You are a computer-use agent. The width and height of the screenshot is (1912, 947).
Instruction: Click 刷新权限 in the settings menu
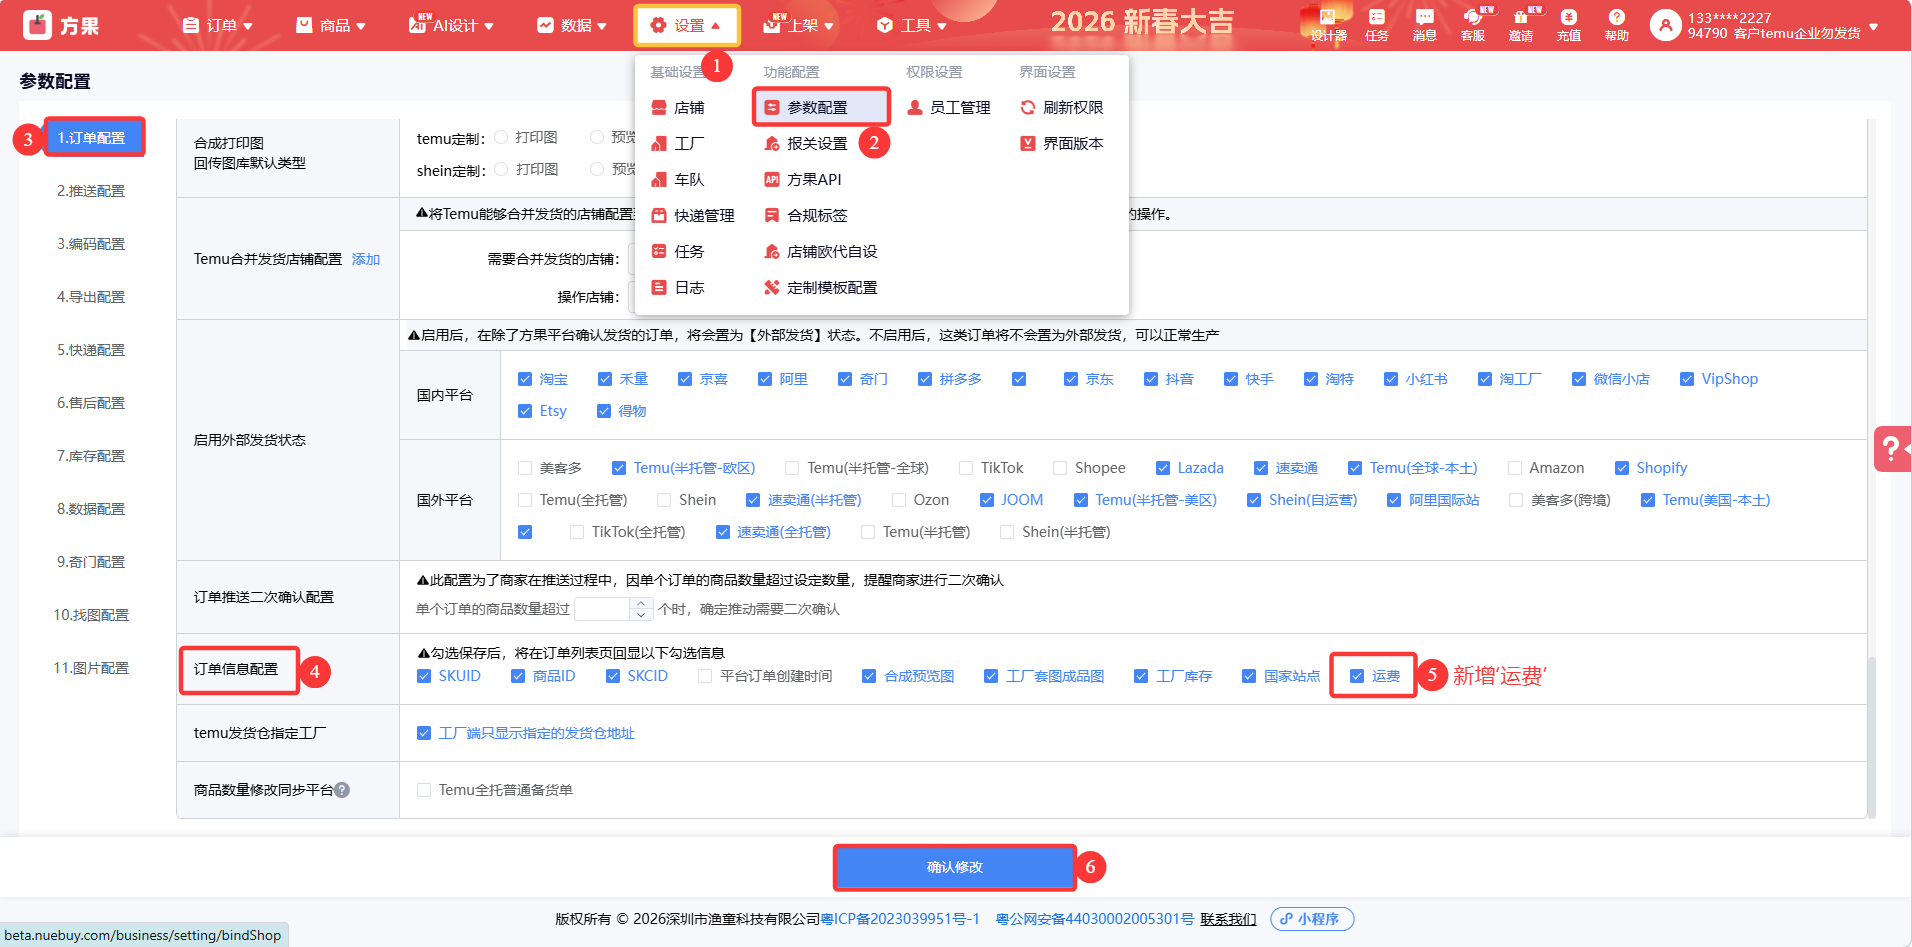pyautogui.click(x=1062, y=108)
